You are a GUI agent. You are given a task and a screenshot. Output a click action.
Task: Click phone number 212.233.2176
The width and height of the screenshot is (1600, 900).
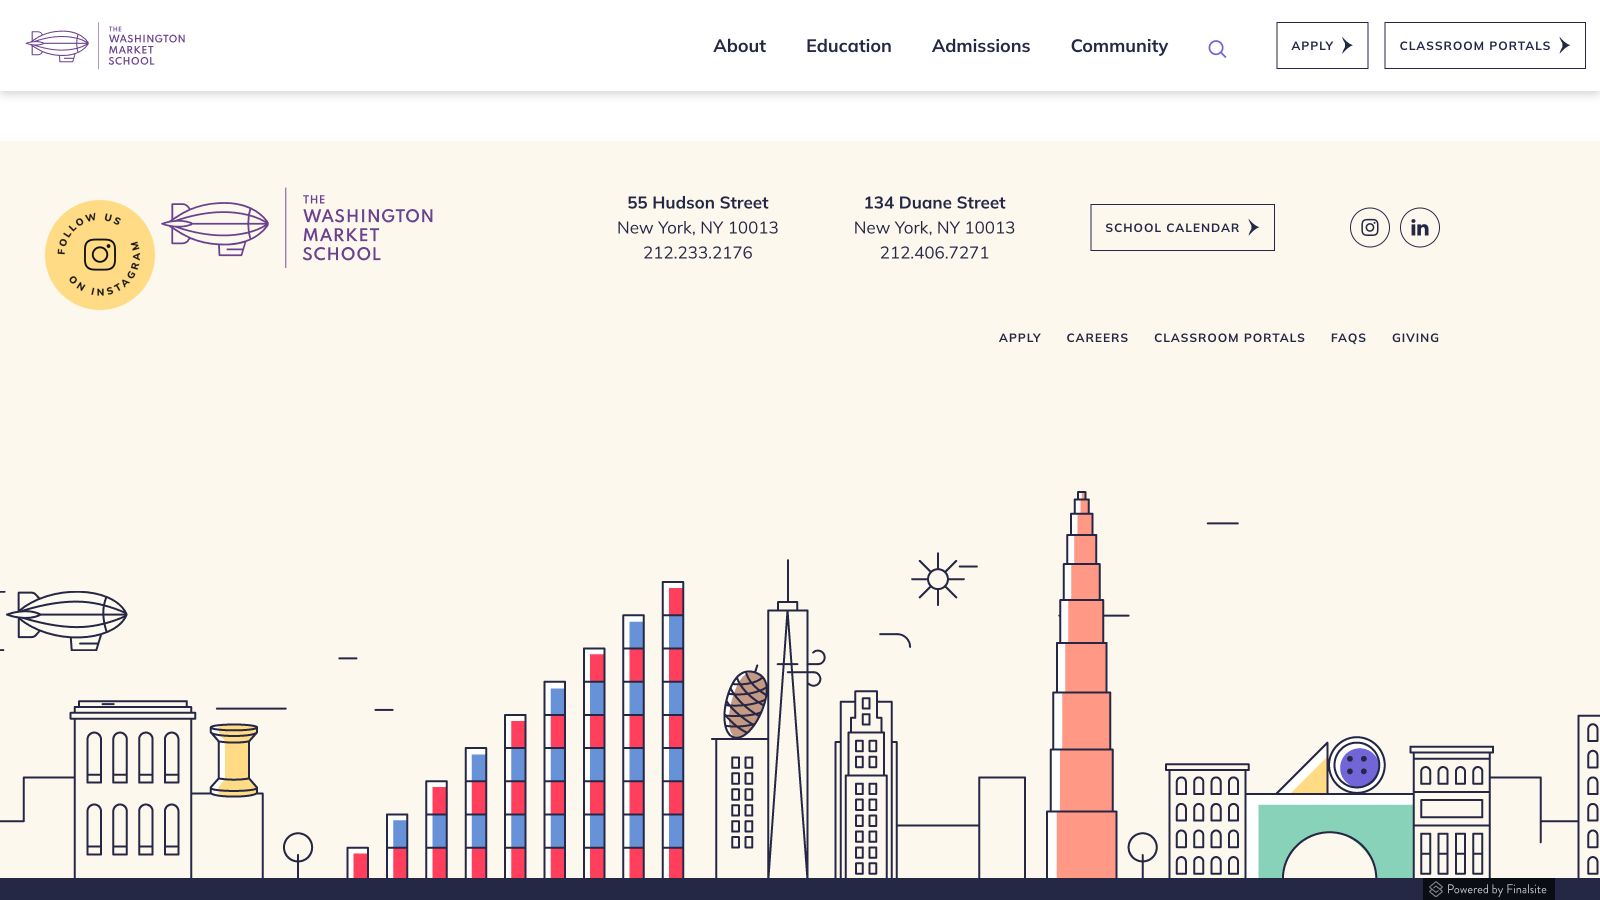(x=698, y=253)
